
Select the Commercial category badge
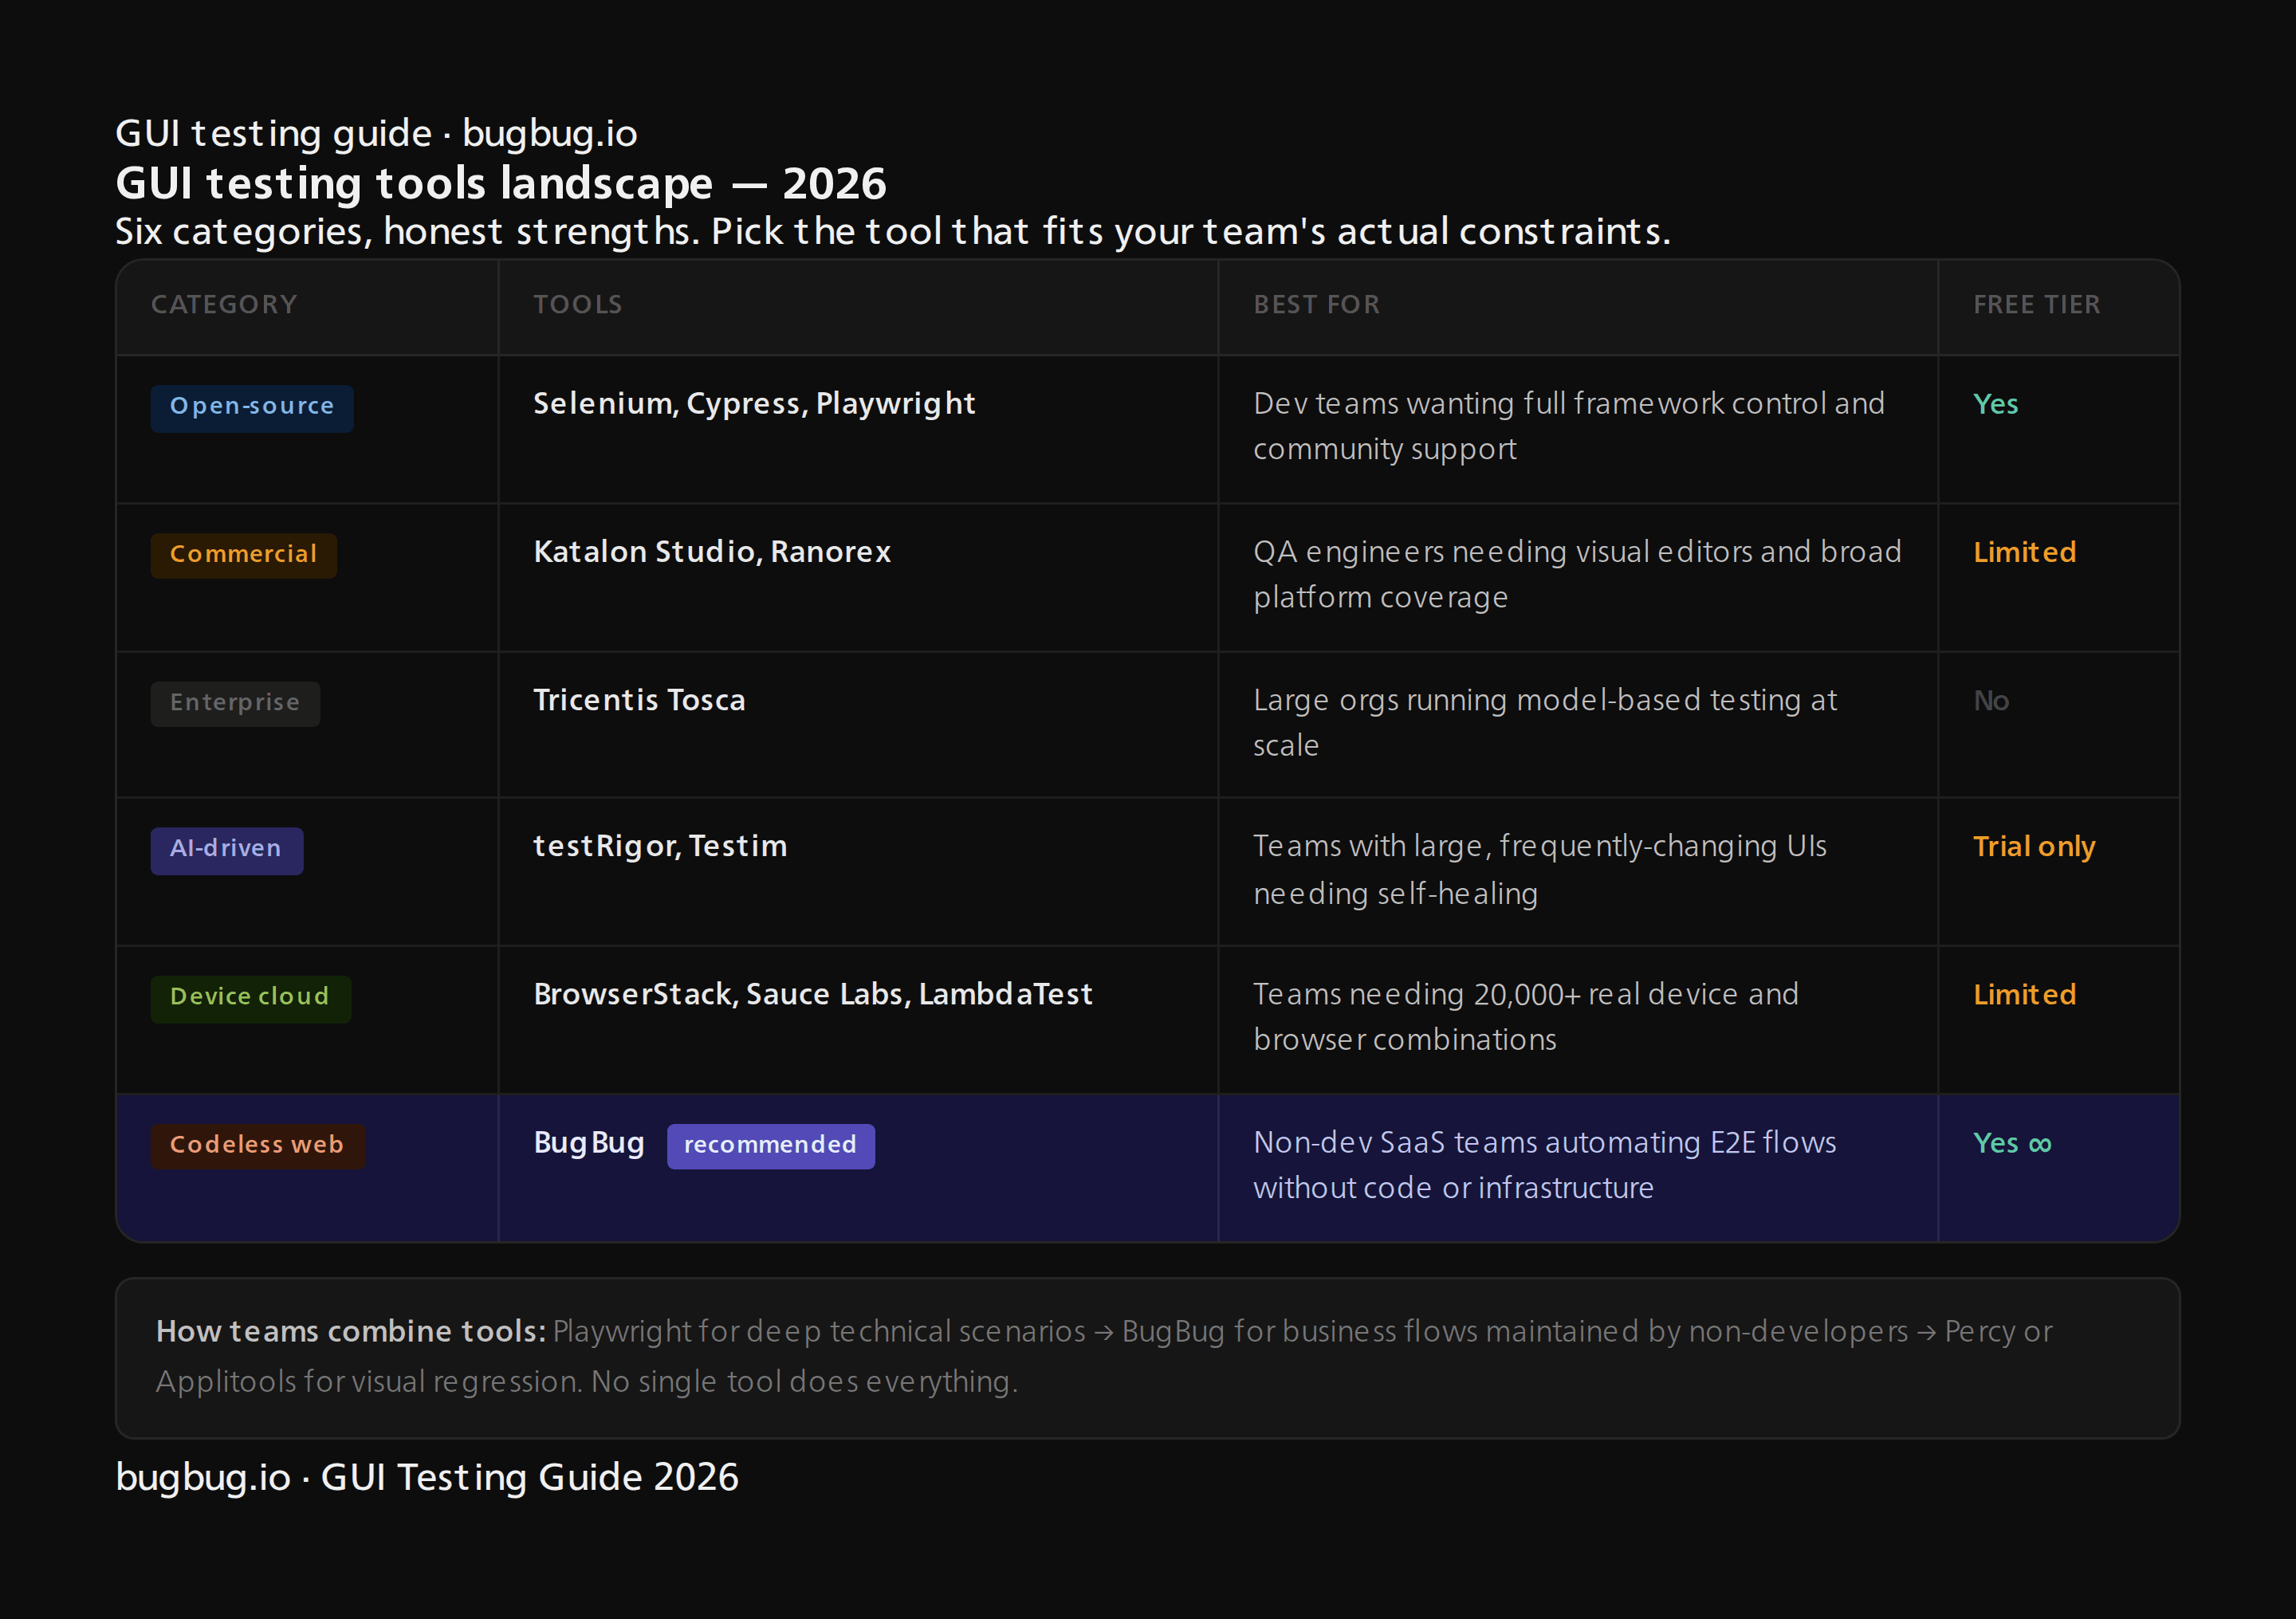[x=243, y=555]
